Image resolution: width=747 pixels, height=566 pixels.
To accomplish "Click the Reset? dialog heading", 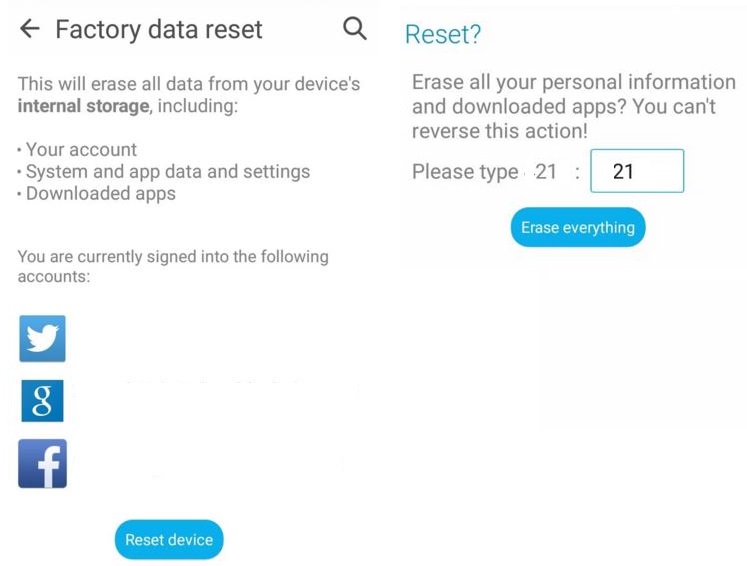I will click(443, 34).
